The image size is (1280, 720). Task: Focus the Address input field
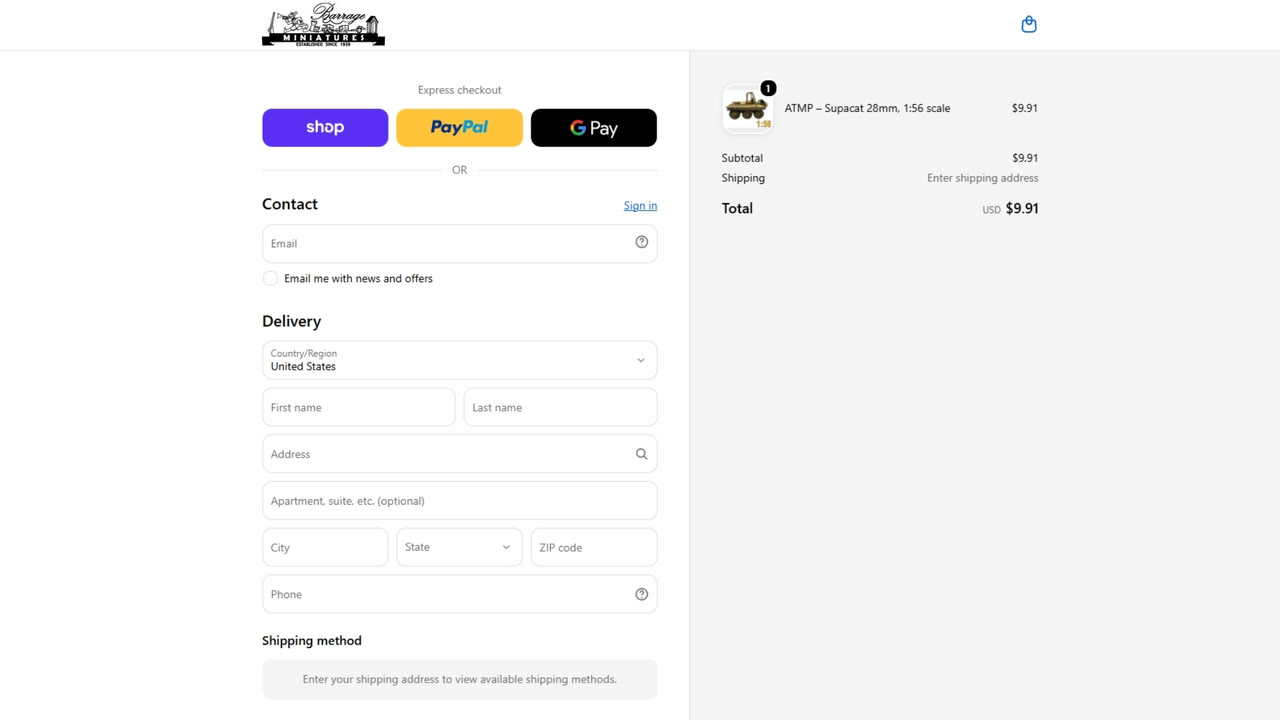pos(459,454)
